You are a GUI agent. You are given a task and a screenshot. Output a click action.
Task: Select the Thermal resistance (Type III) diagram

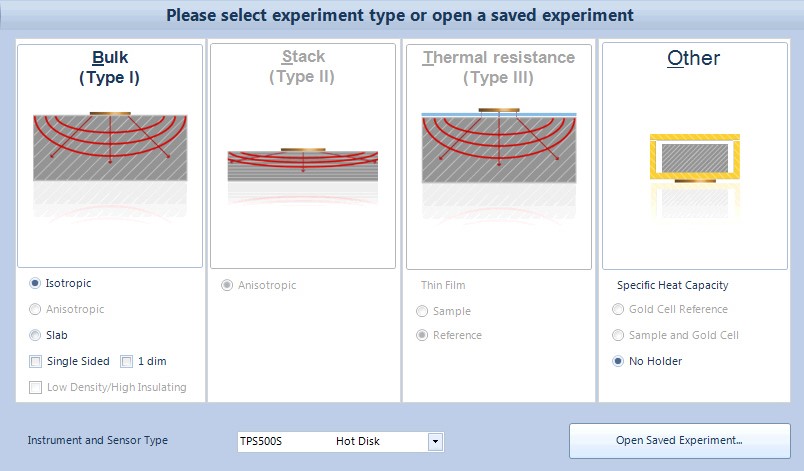(x=498, y=150)
